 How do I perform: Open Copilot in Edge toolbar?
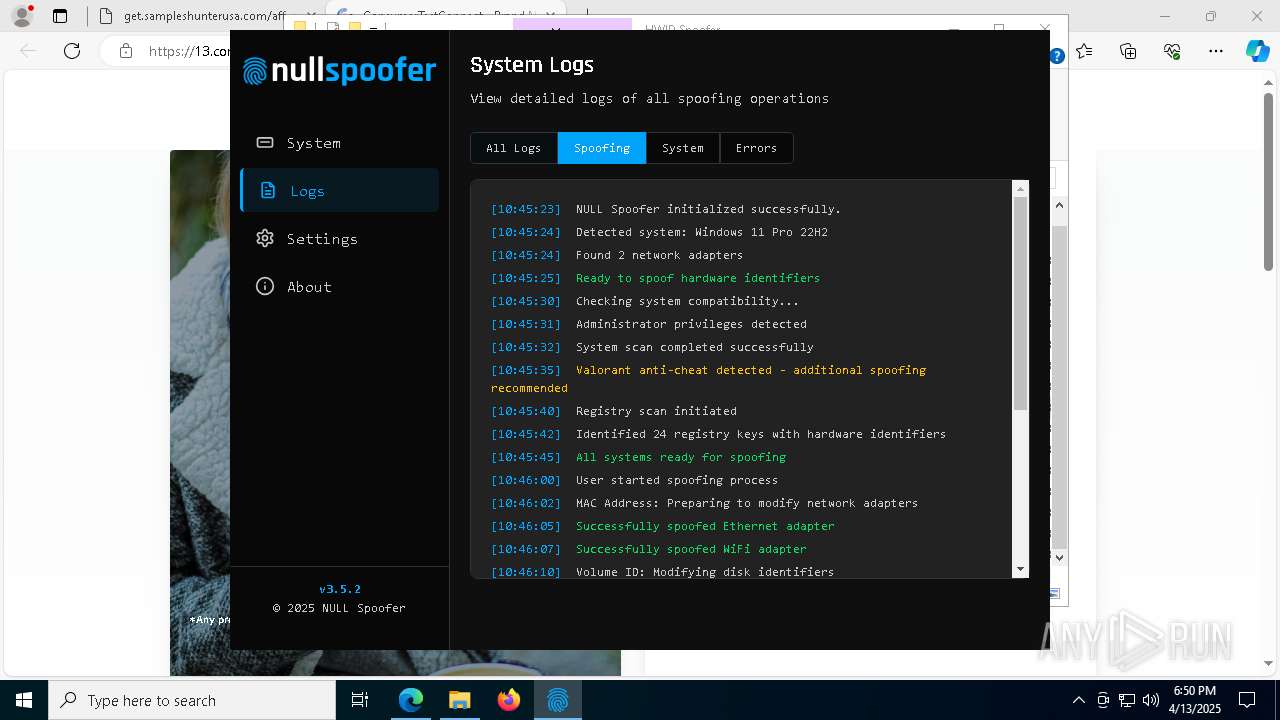(1257, 51)
